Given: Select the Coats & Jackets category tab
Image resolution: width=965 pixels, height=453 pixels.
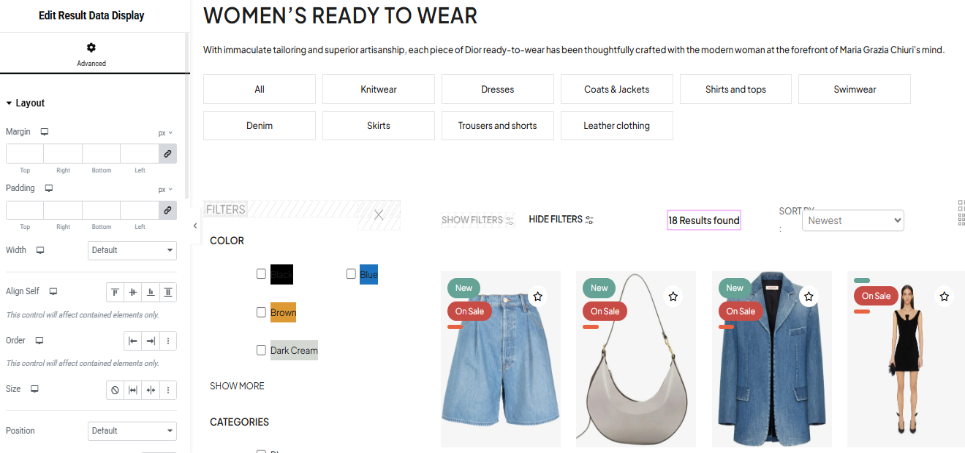Looking at the screenshot, I should click(617, 89).
